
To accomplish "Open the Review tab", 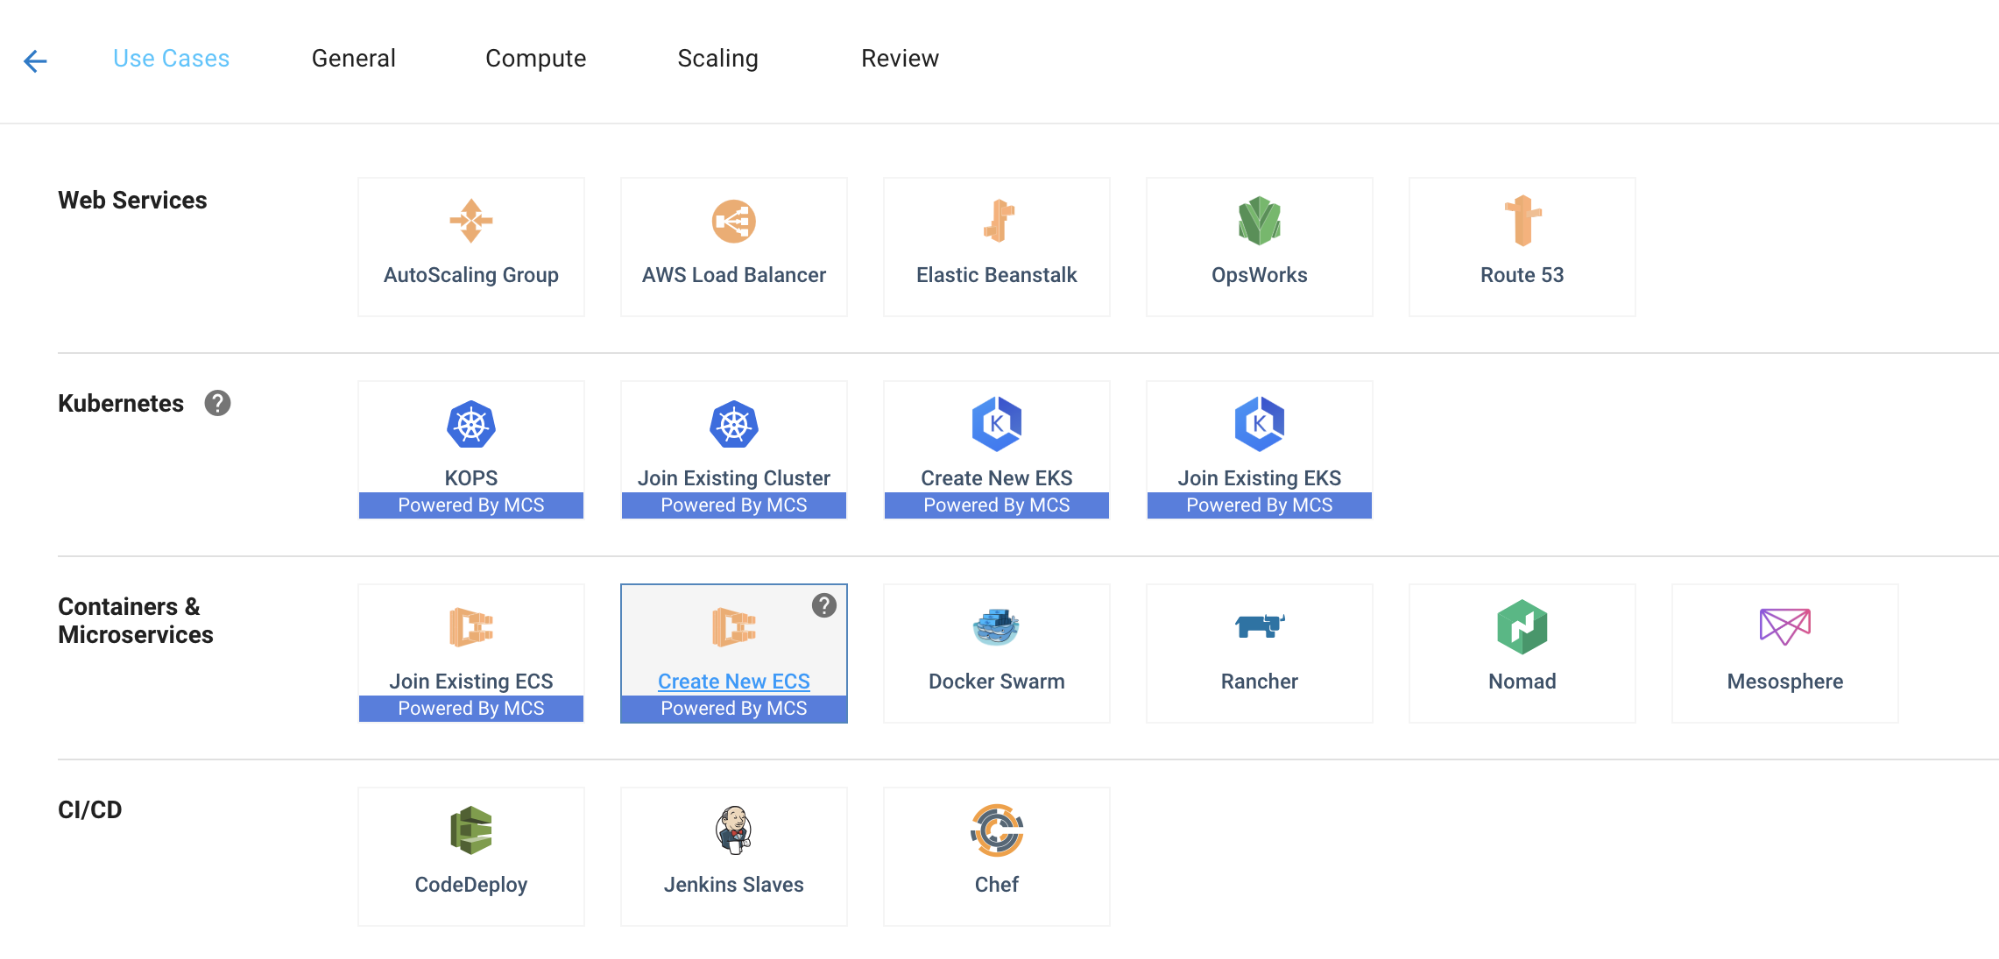I will [x=899, y=59].
